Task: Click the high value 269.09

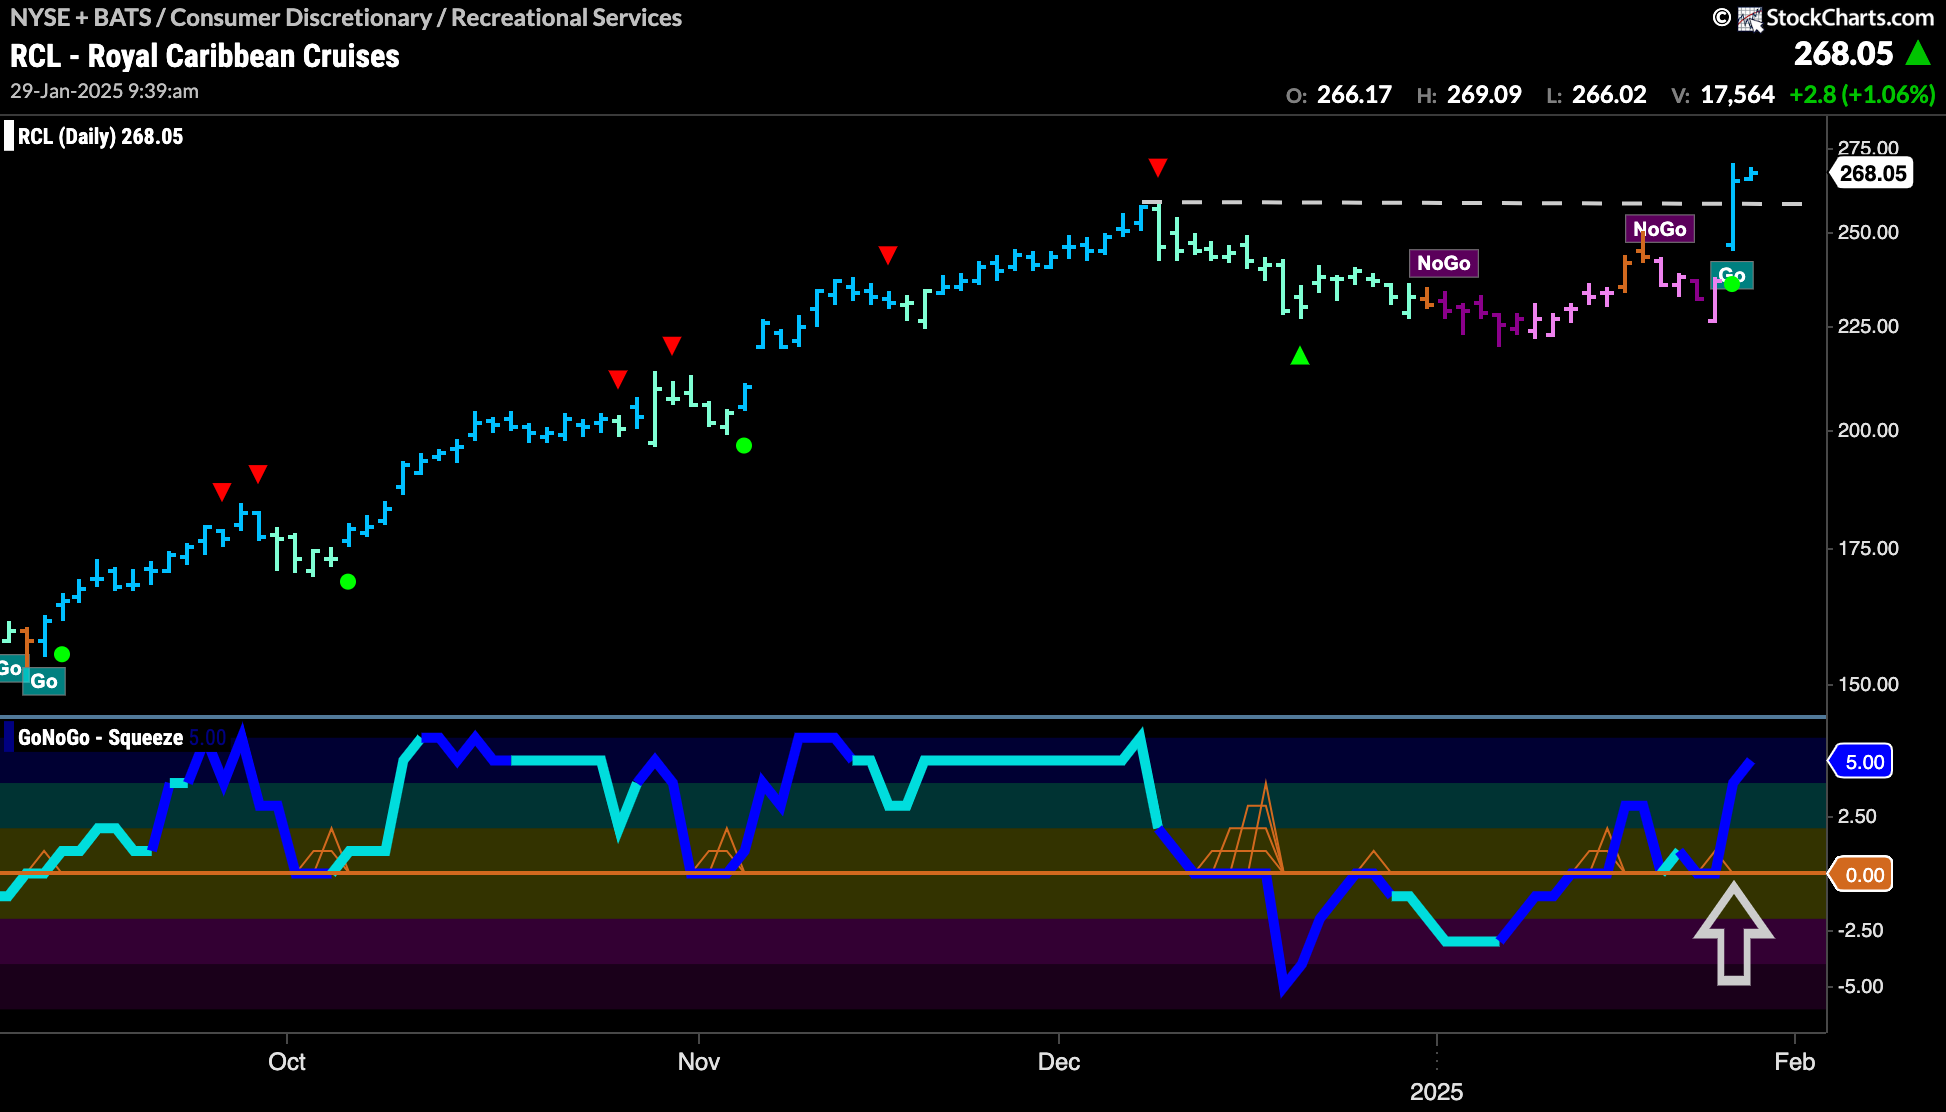Action: click(1484, 95)
